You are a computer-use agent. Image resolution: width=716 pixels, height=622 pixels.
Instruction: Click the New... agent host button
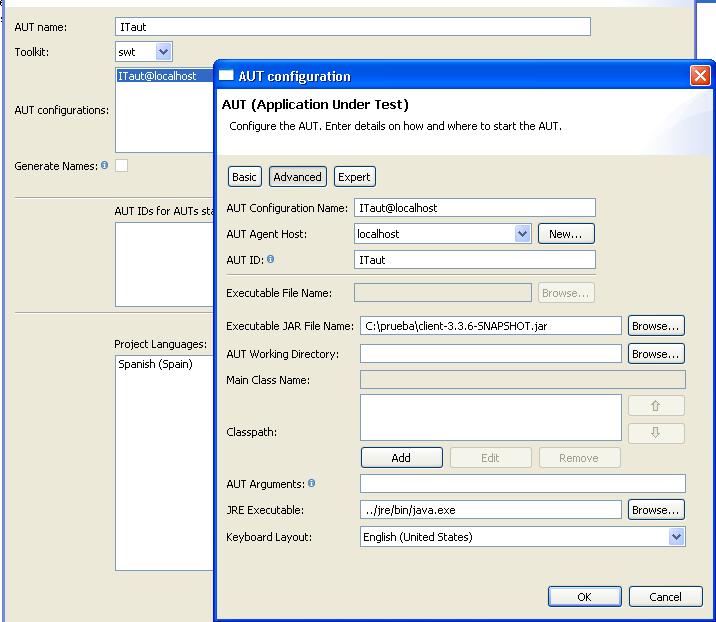click(x=566, y=234)
